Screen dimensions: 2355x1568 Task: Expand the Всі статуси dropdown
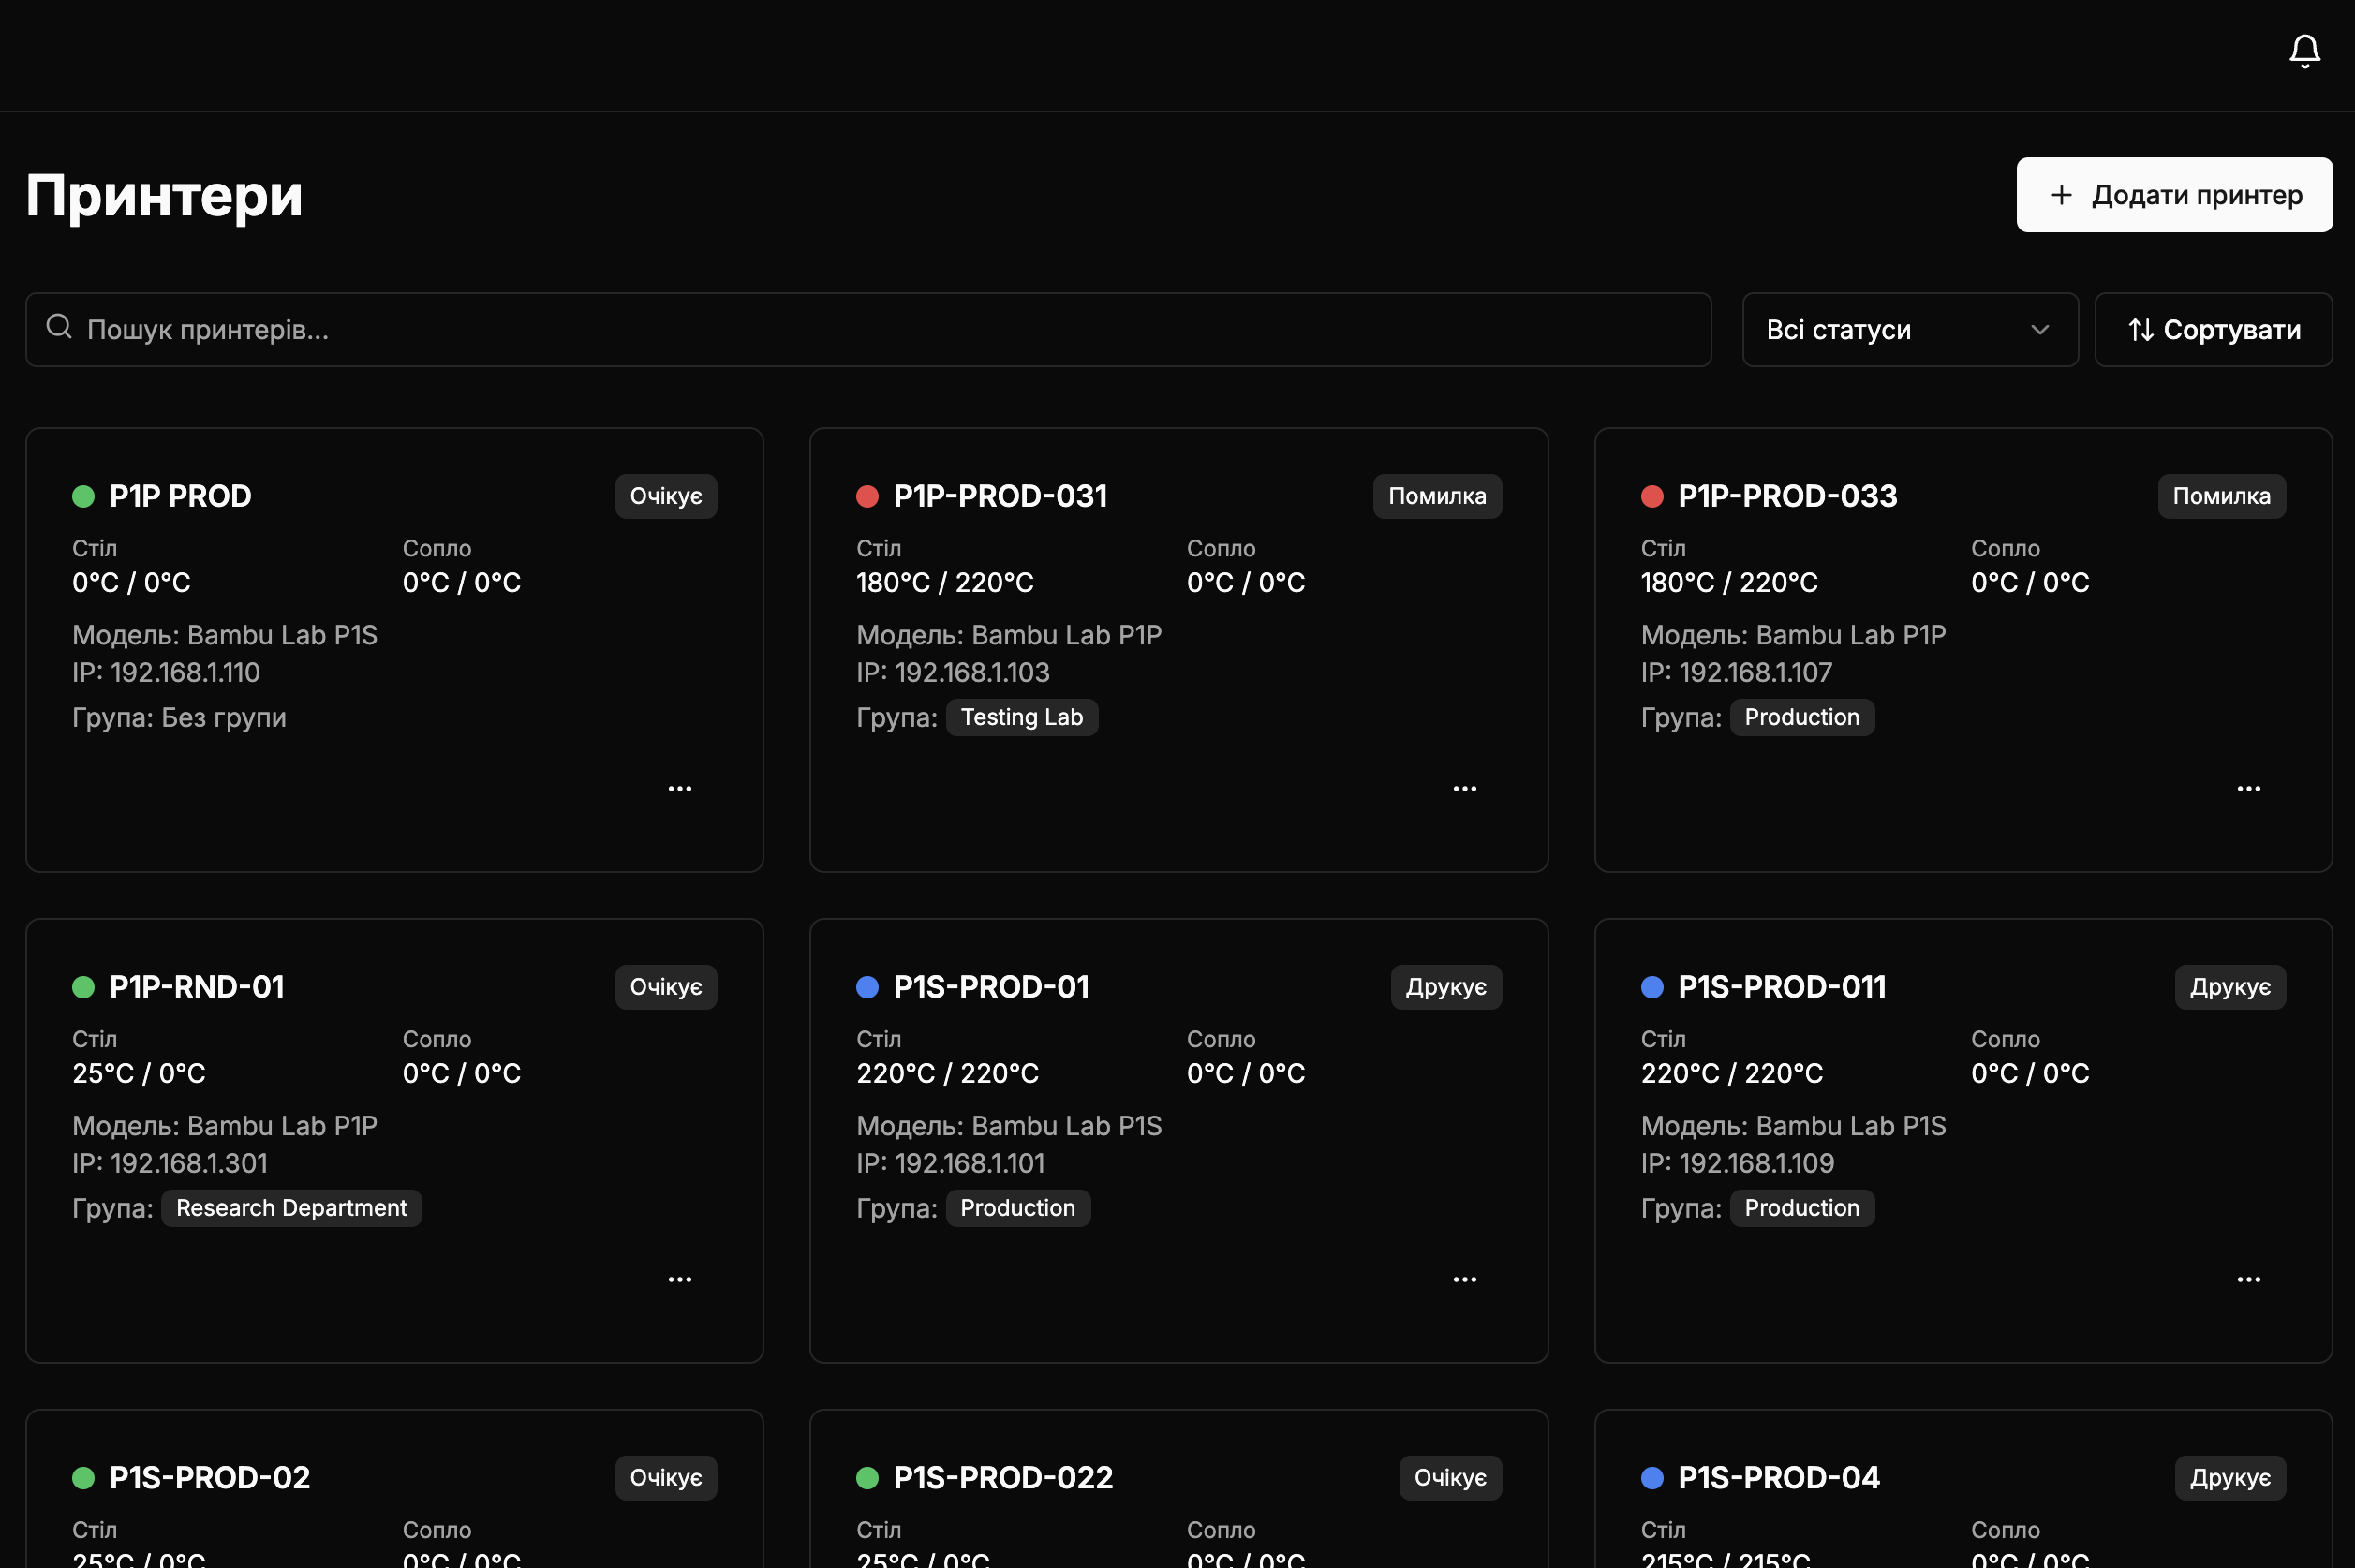coord(1908,330)
